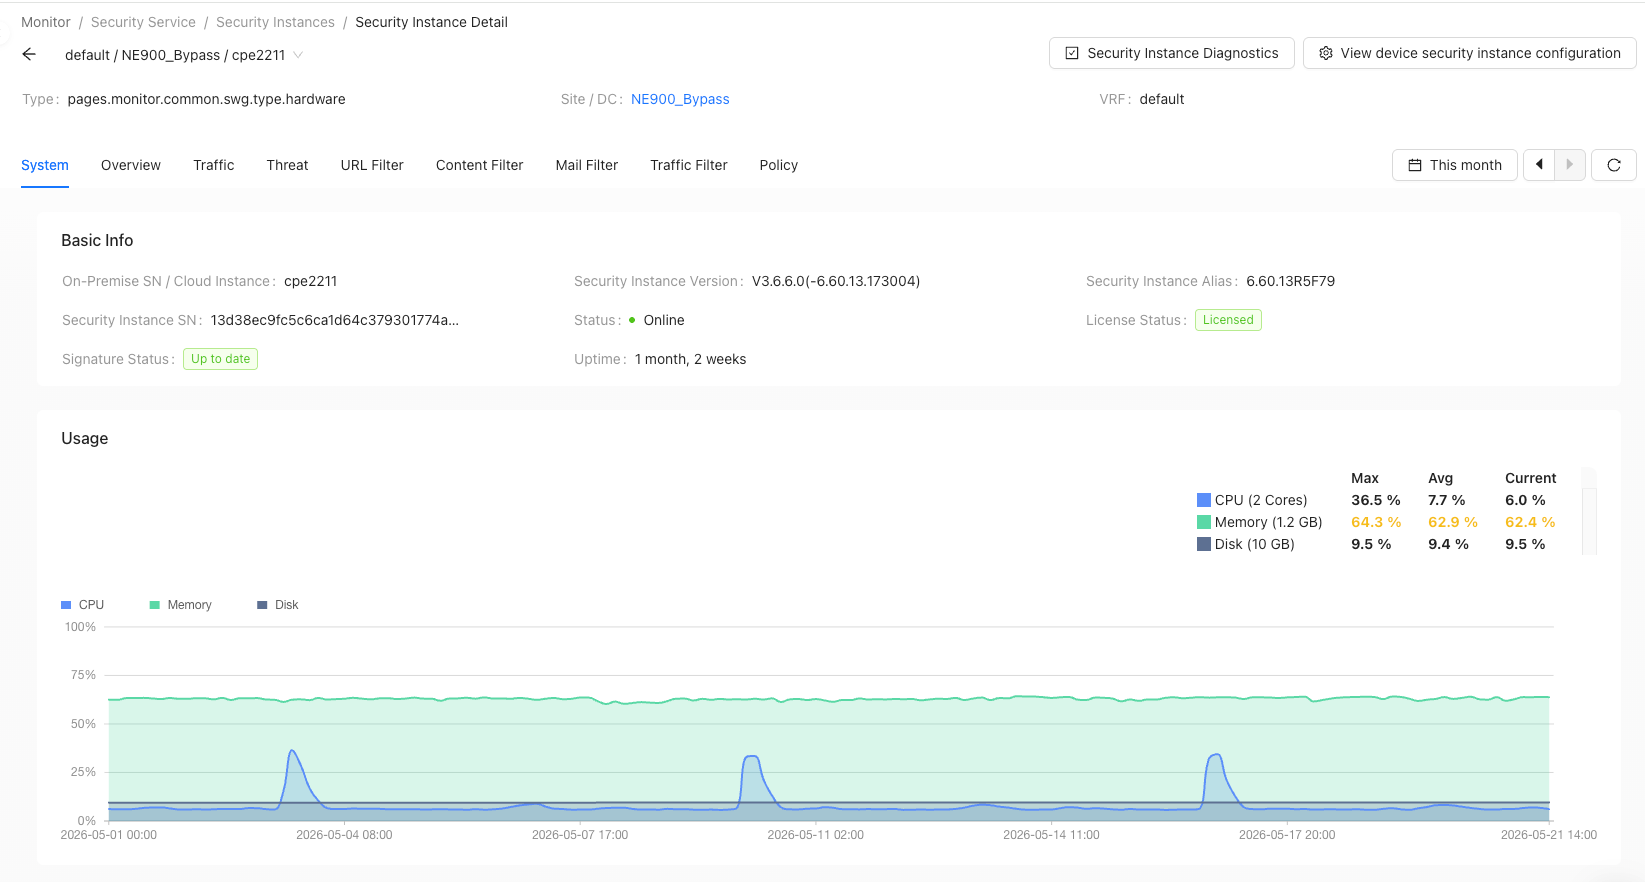Click Disk current value 9.5 %
This screenshot has height=882, width=1645.
pos(1525,544)
